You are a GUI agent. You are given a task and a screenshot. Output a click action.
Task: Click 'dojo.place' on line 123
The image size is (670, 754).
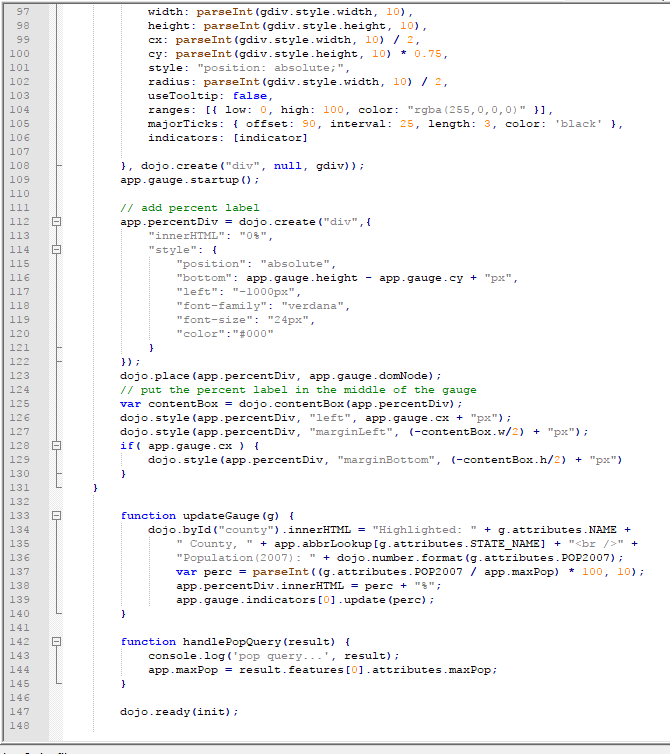pos(155,376)
